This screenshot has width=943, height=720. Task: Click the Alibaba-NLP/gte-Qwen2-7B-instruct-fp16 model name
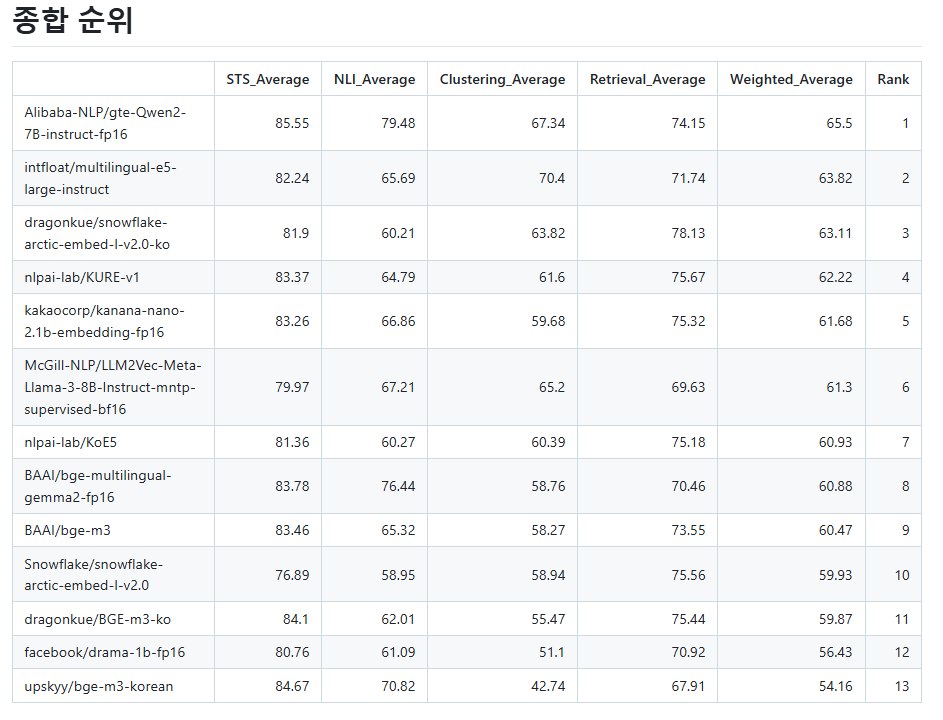[105, 123]
